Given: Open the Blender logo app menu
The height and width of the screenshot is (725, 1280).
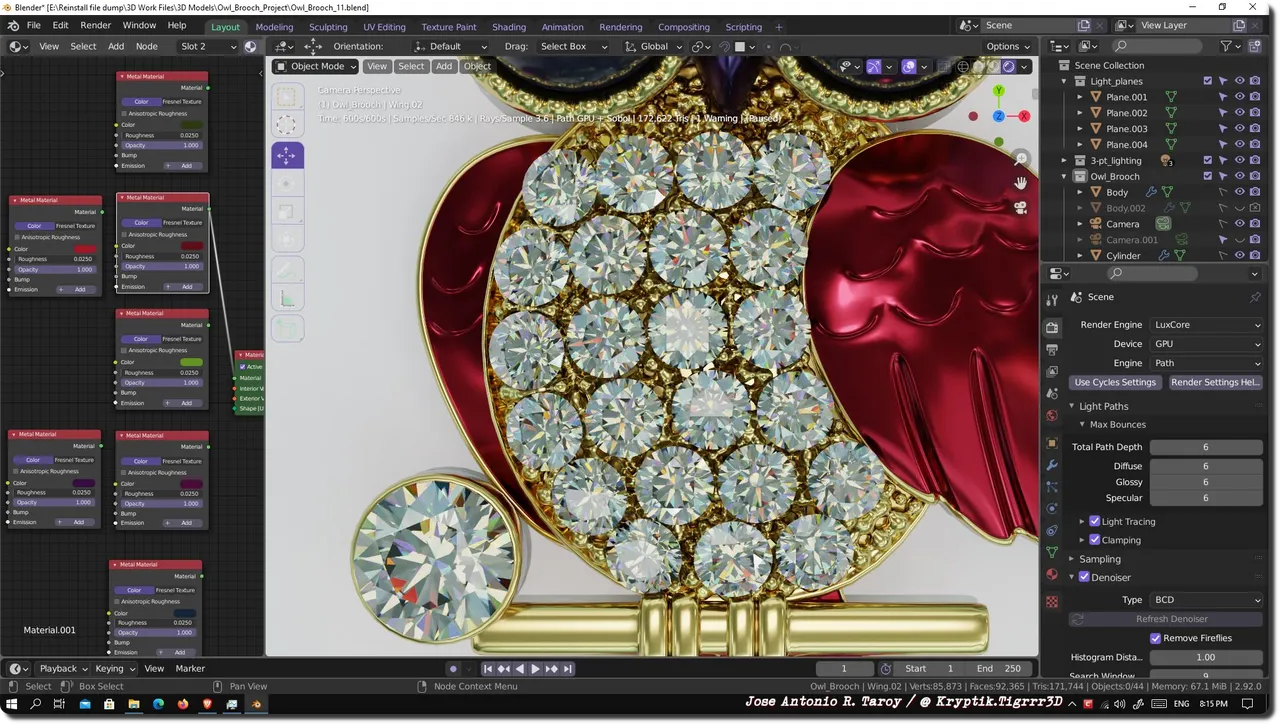Looking at the screenshot, I should pyautogui.click(x=13, y=25).
